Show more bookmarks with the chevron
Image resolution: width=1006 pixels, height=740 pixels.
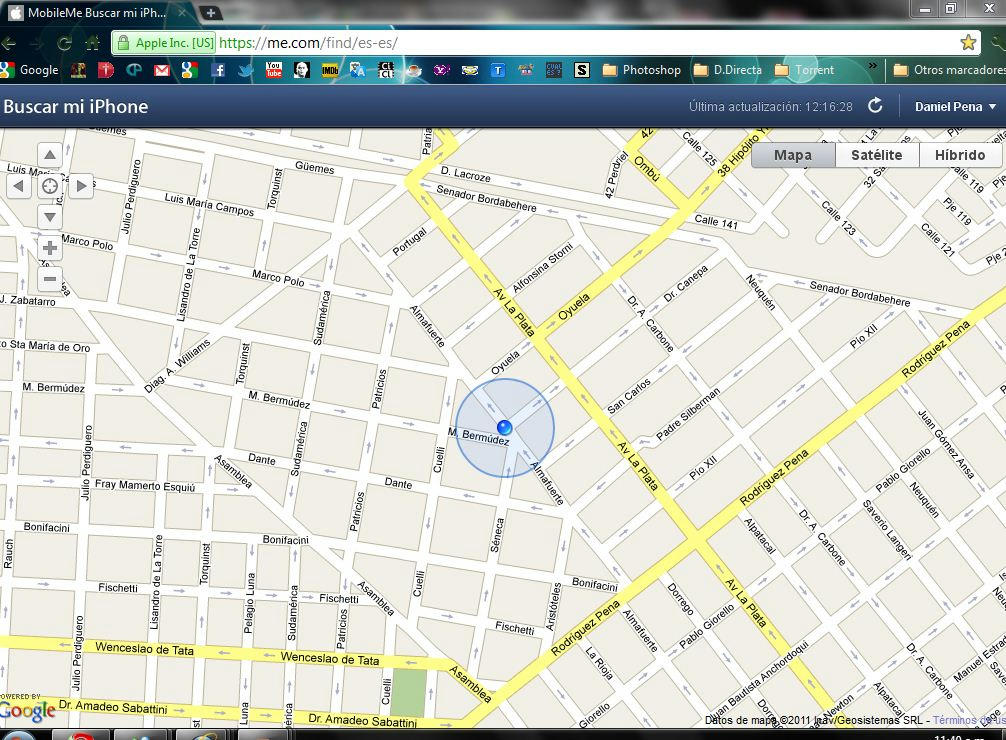click(x=873, y=66)
